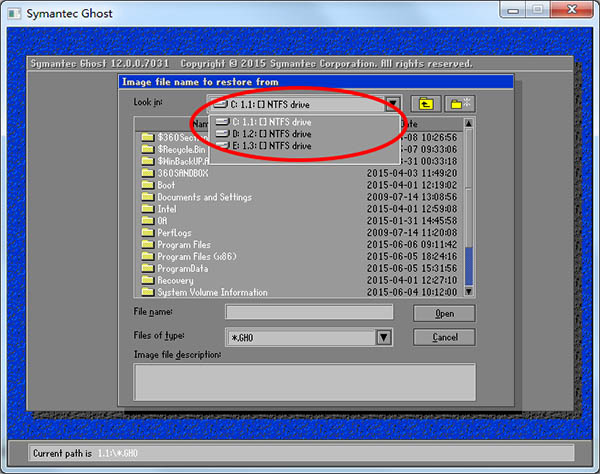600x474 pixels.
Task: Select the $Recycle.Bin folder icon
Action: pos(147,149)
